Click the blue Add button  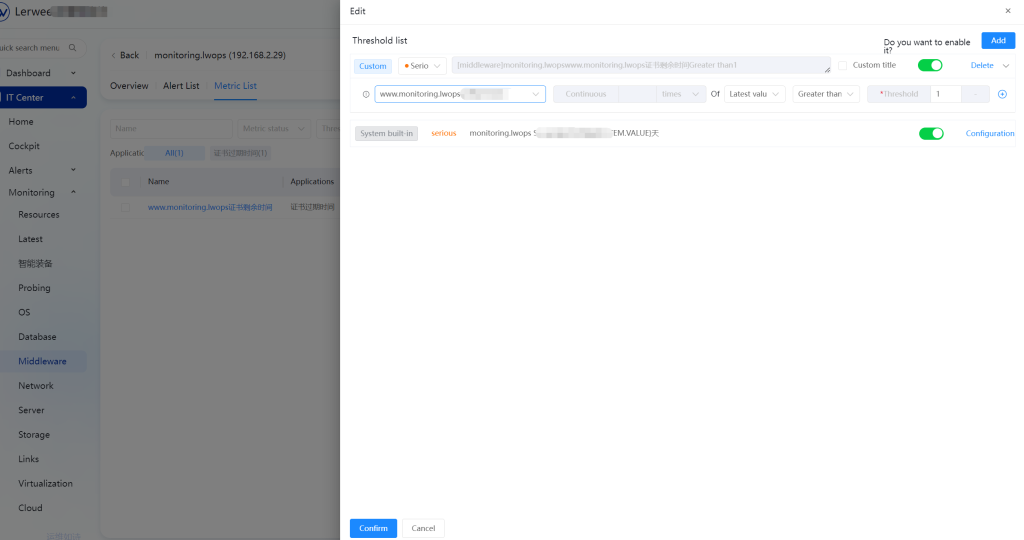(x=997, y=41)
